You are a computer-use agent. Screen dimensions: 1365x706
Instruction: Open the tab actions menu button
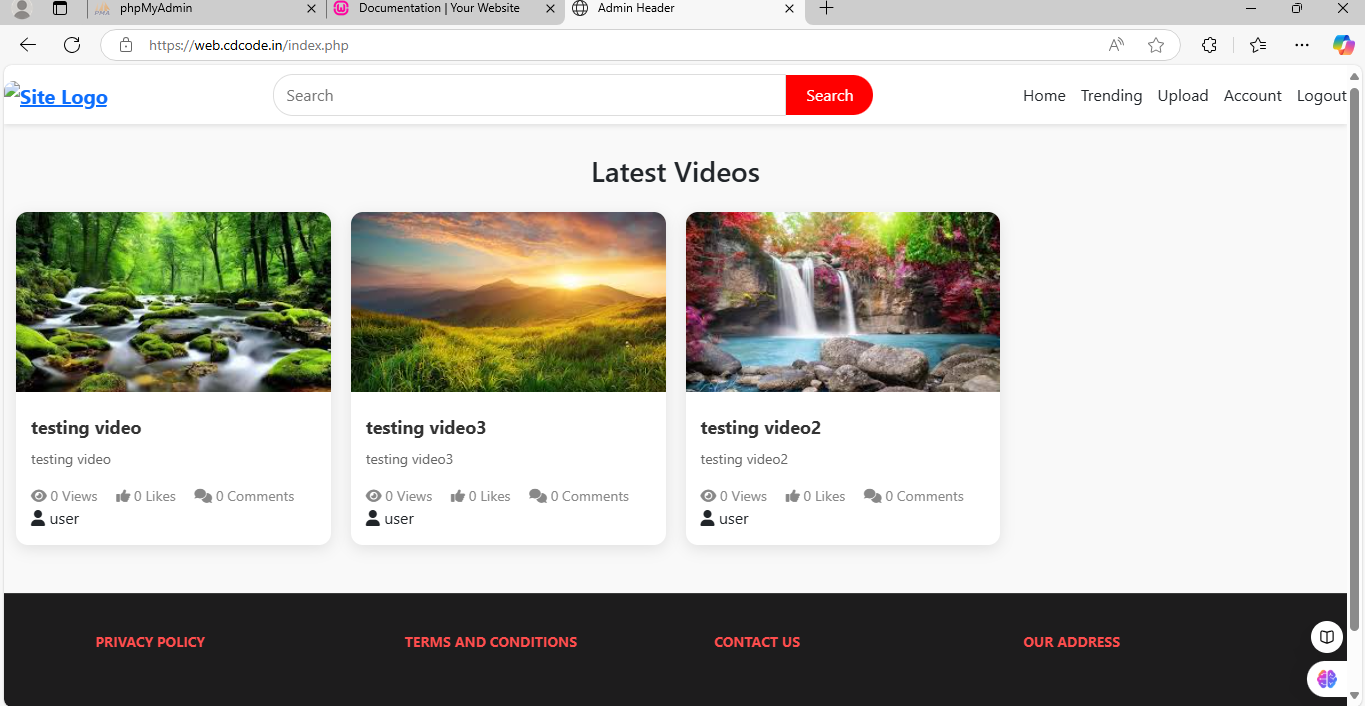click(60, 9)
